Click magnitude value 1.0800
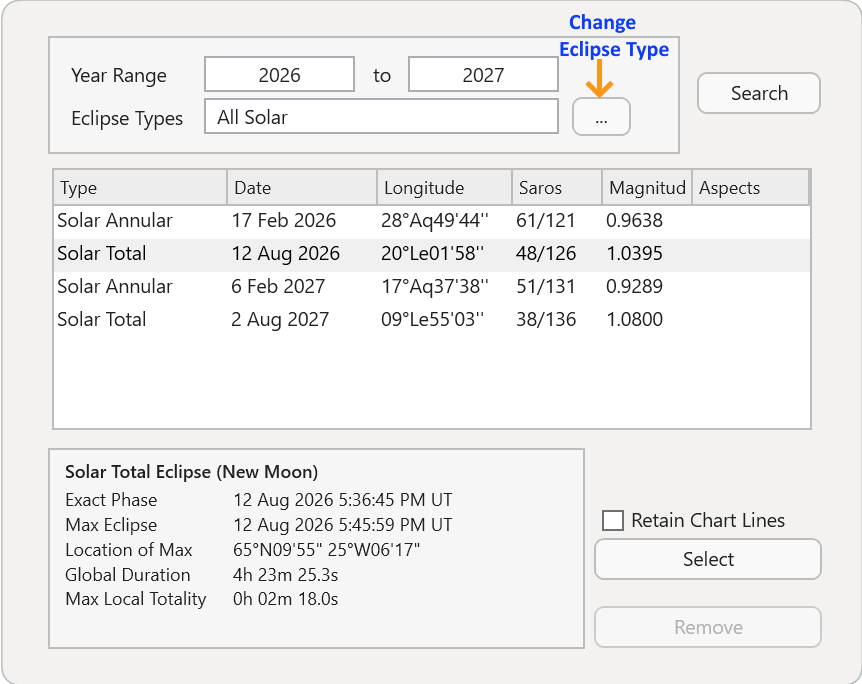862x684 pixels. coord(634,319)
